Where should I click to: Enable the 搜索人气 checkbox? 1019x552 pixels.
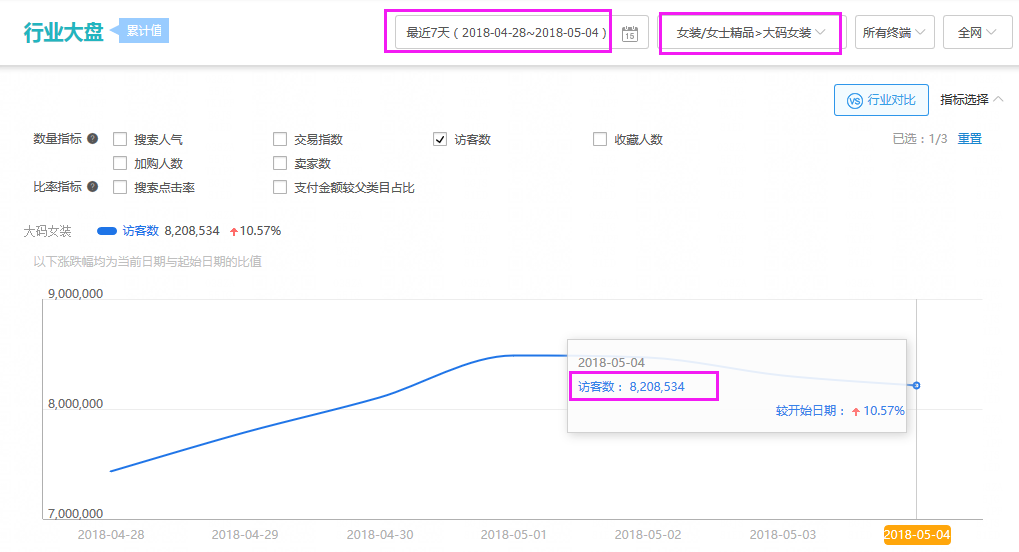pyautogui.click(x=120, y=140)
